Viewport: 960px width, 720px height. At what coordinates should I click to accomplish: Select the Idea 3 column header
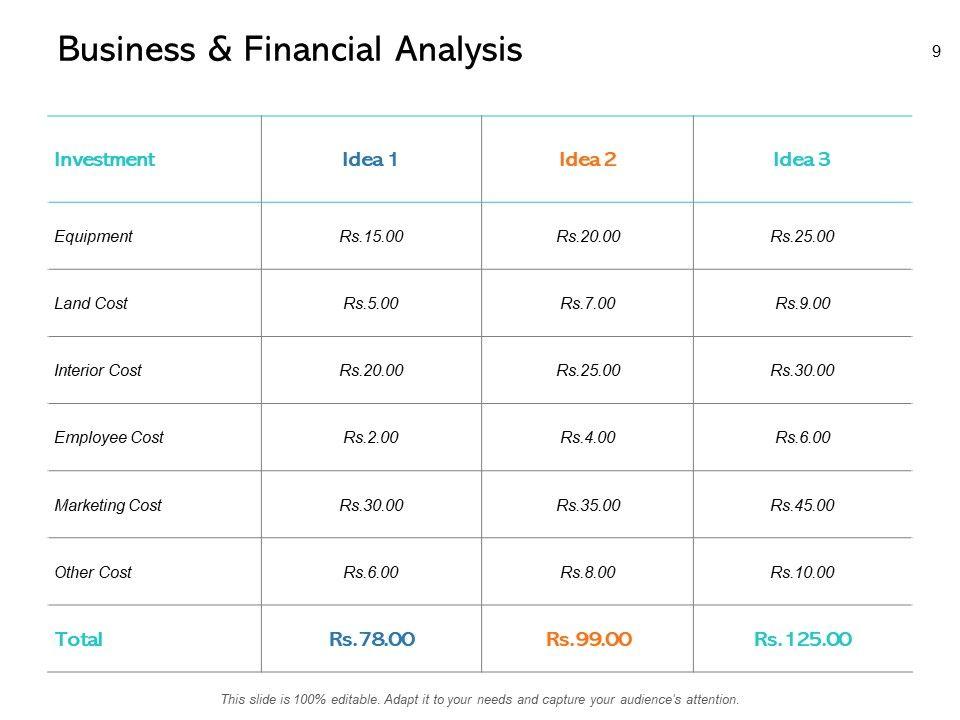[x=802, y=159]
